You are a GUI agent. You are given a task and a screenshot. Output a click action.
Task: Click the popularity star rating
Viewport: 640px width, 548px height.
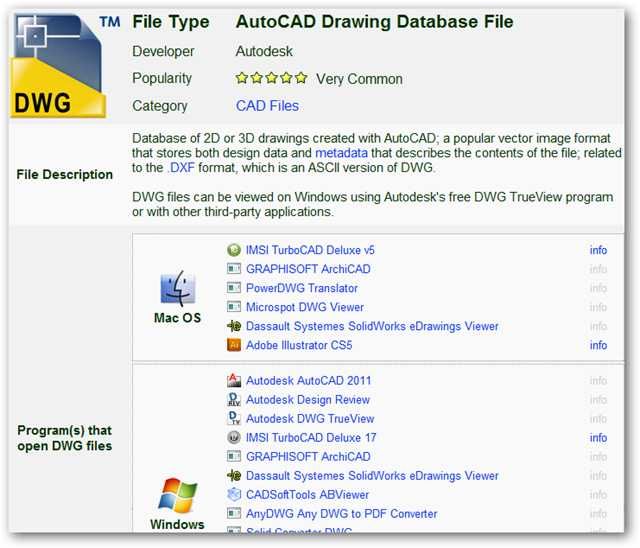coord(271,78)
